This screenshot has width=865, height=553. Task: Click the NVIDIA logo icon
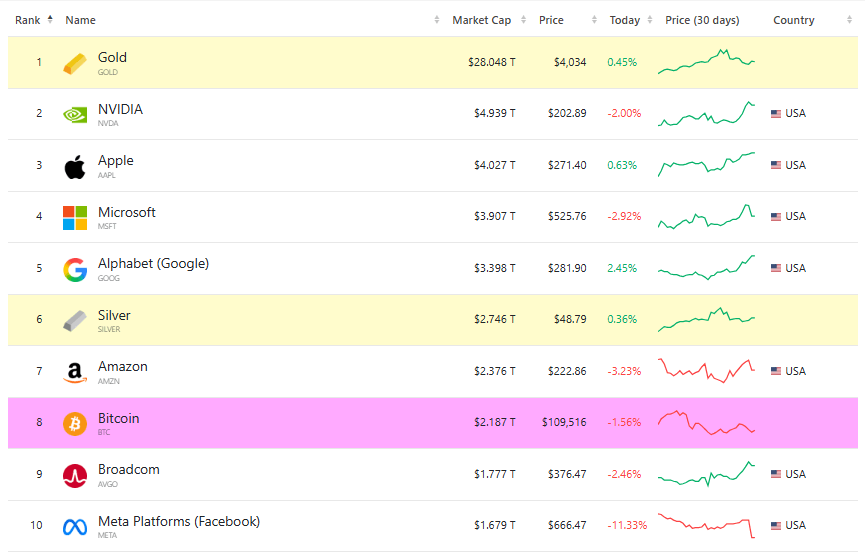click(x=75, y=114)
